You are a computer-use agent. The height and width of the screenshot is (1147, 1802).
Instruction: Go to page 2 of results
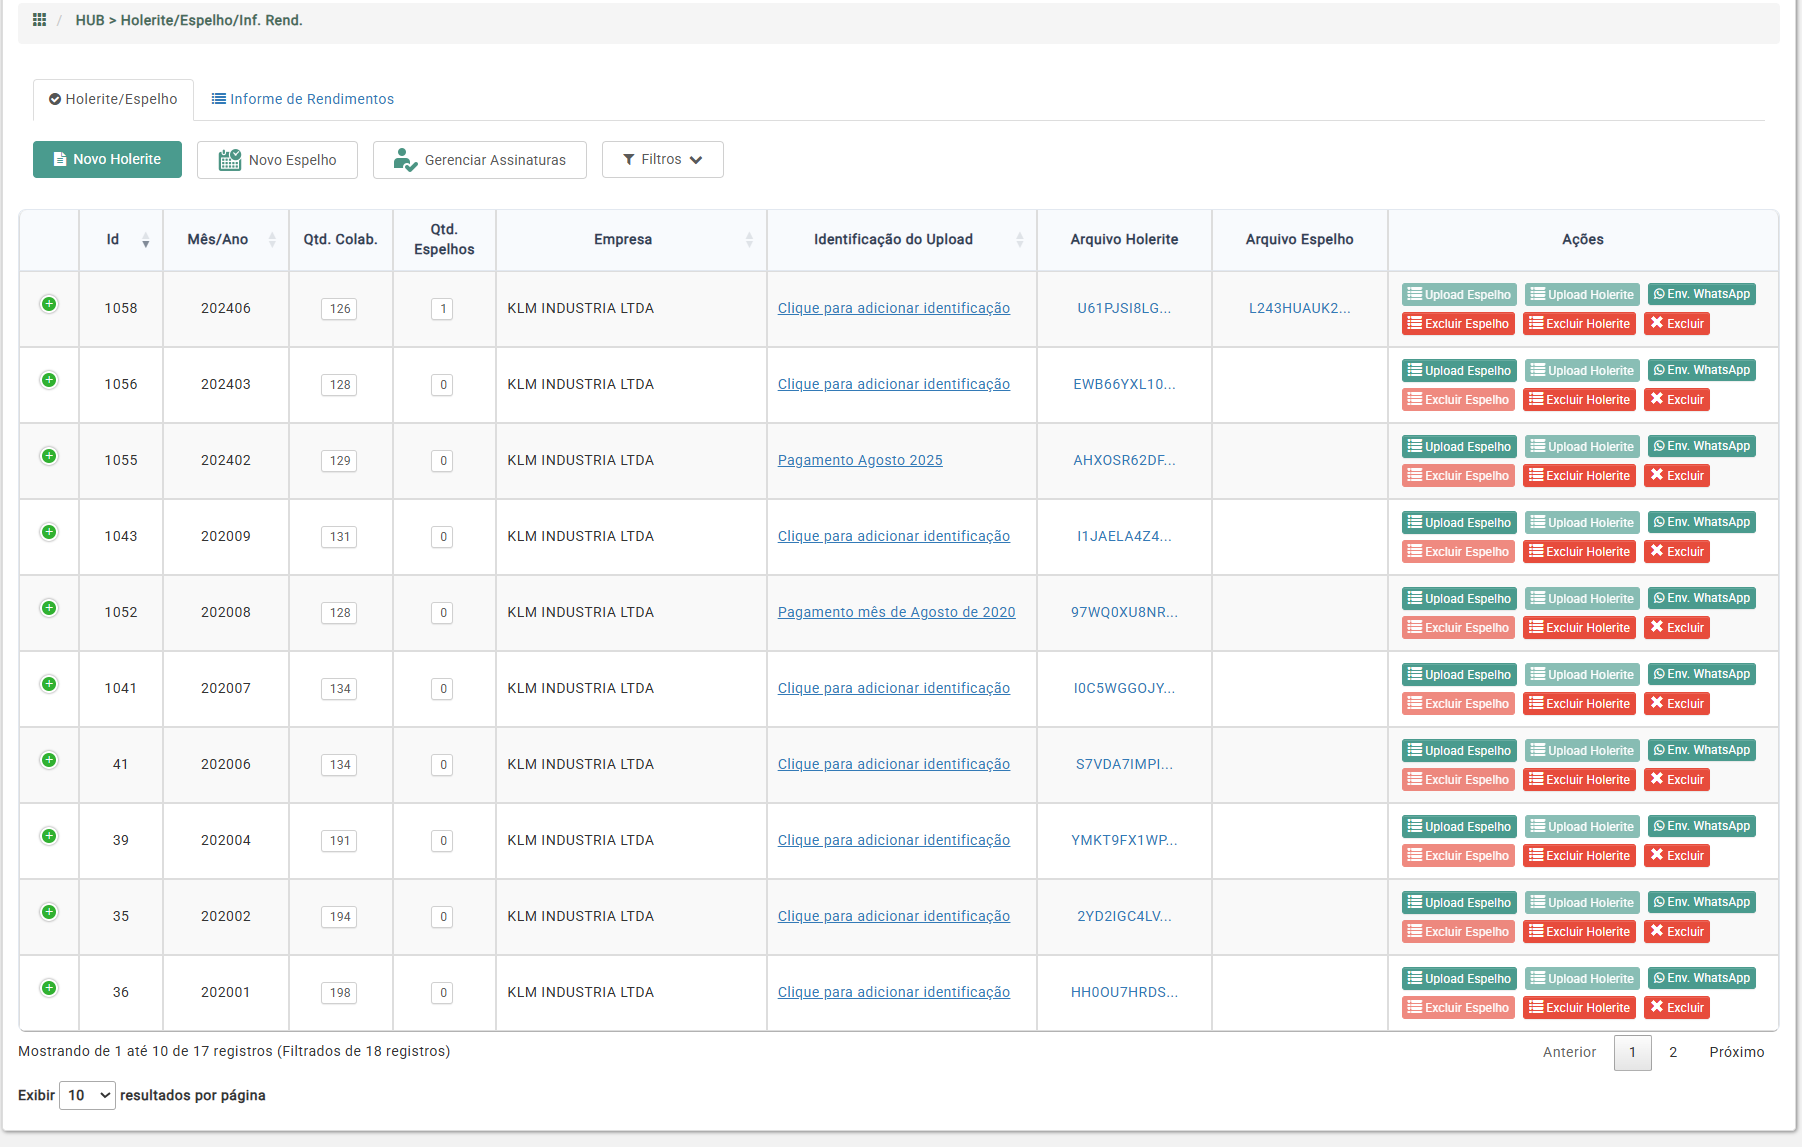(1672, 1052)
